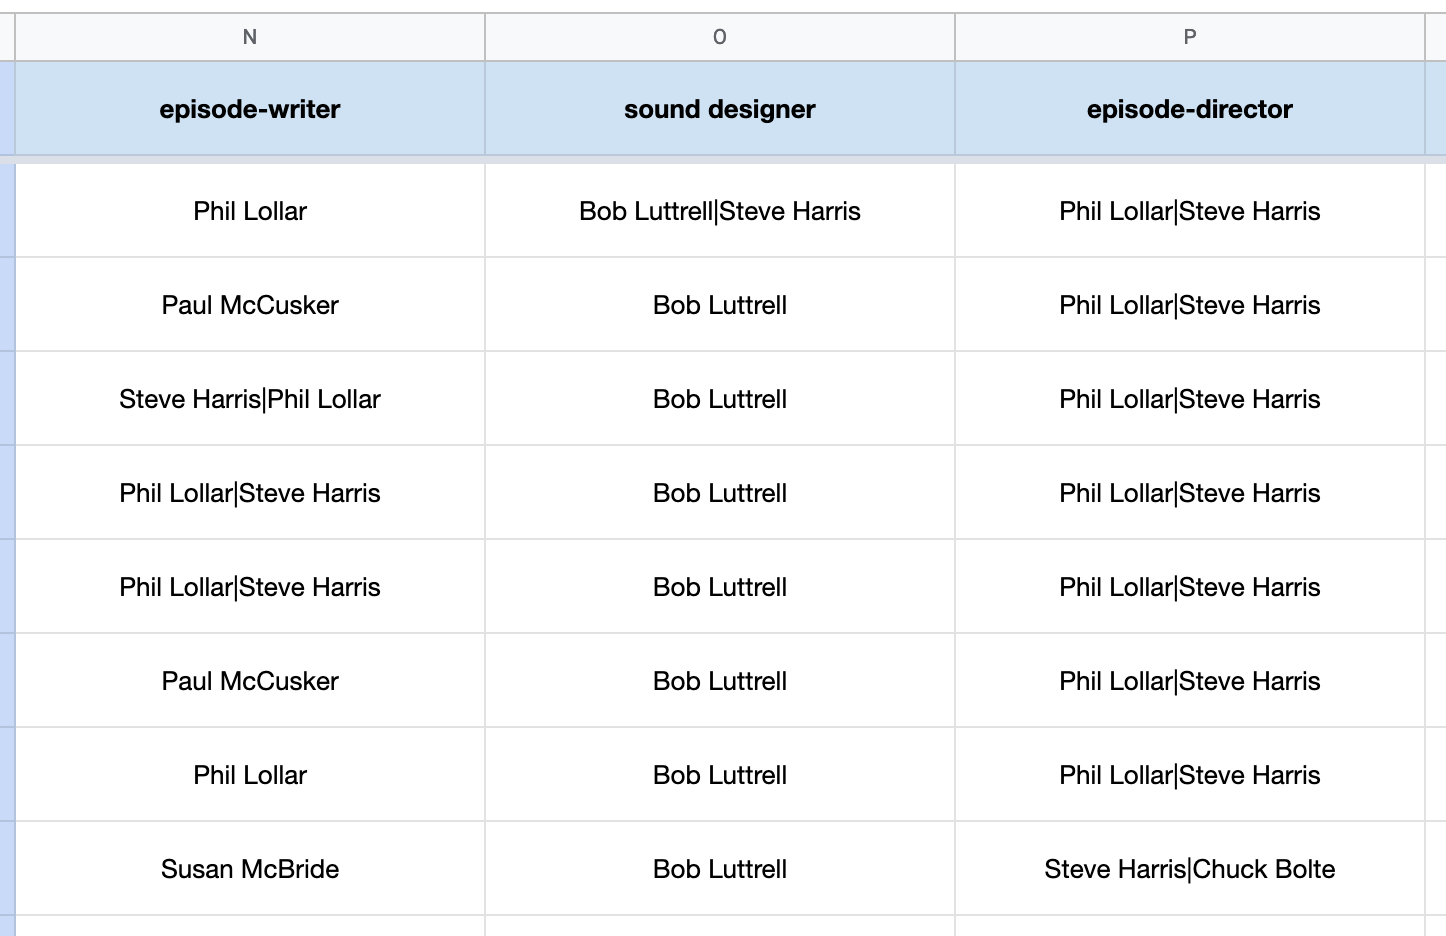Image resolution: width=1446 pixels, height=936 pixels.
Task: Click the sound designer header cell
Action: click(720, 109)
